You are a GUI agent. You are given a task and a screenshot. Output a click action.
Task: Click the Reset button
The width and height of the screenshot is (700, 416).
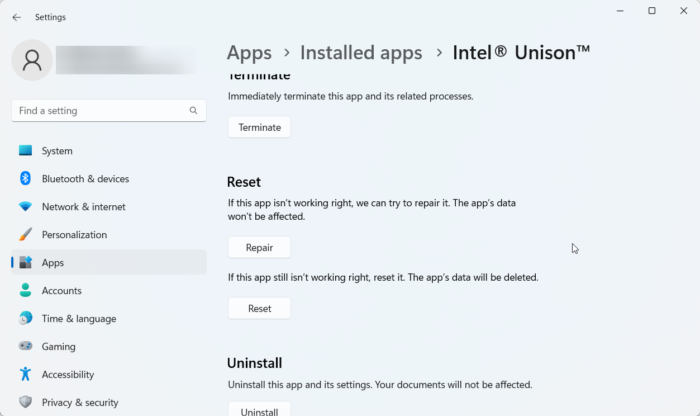(x=259, y=308)
